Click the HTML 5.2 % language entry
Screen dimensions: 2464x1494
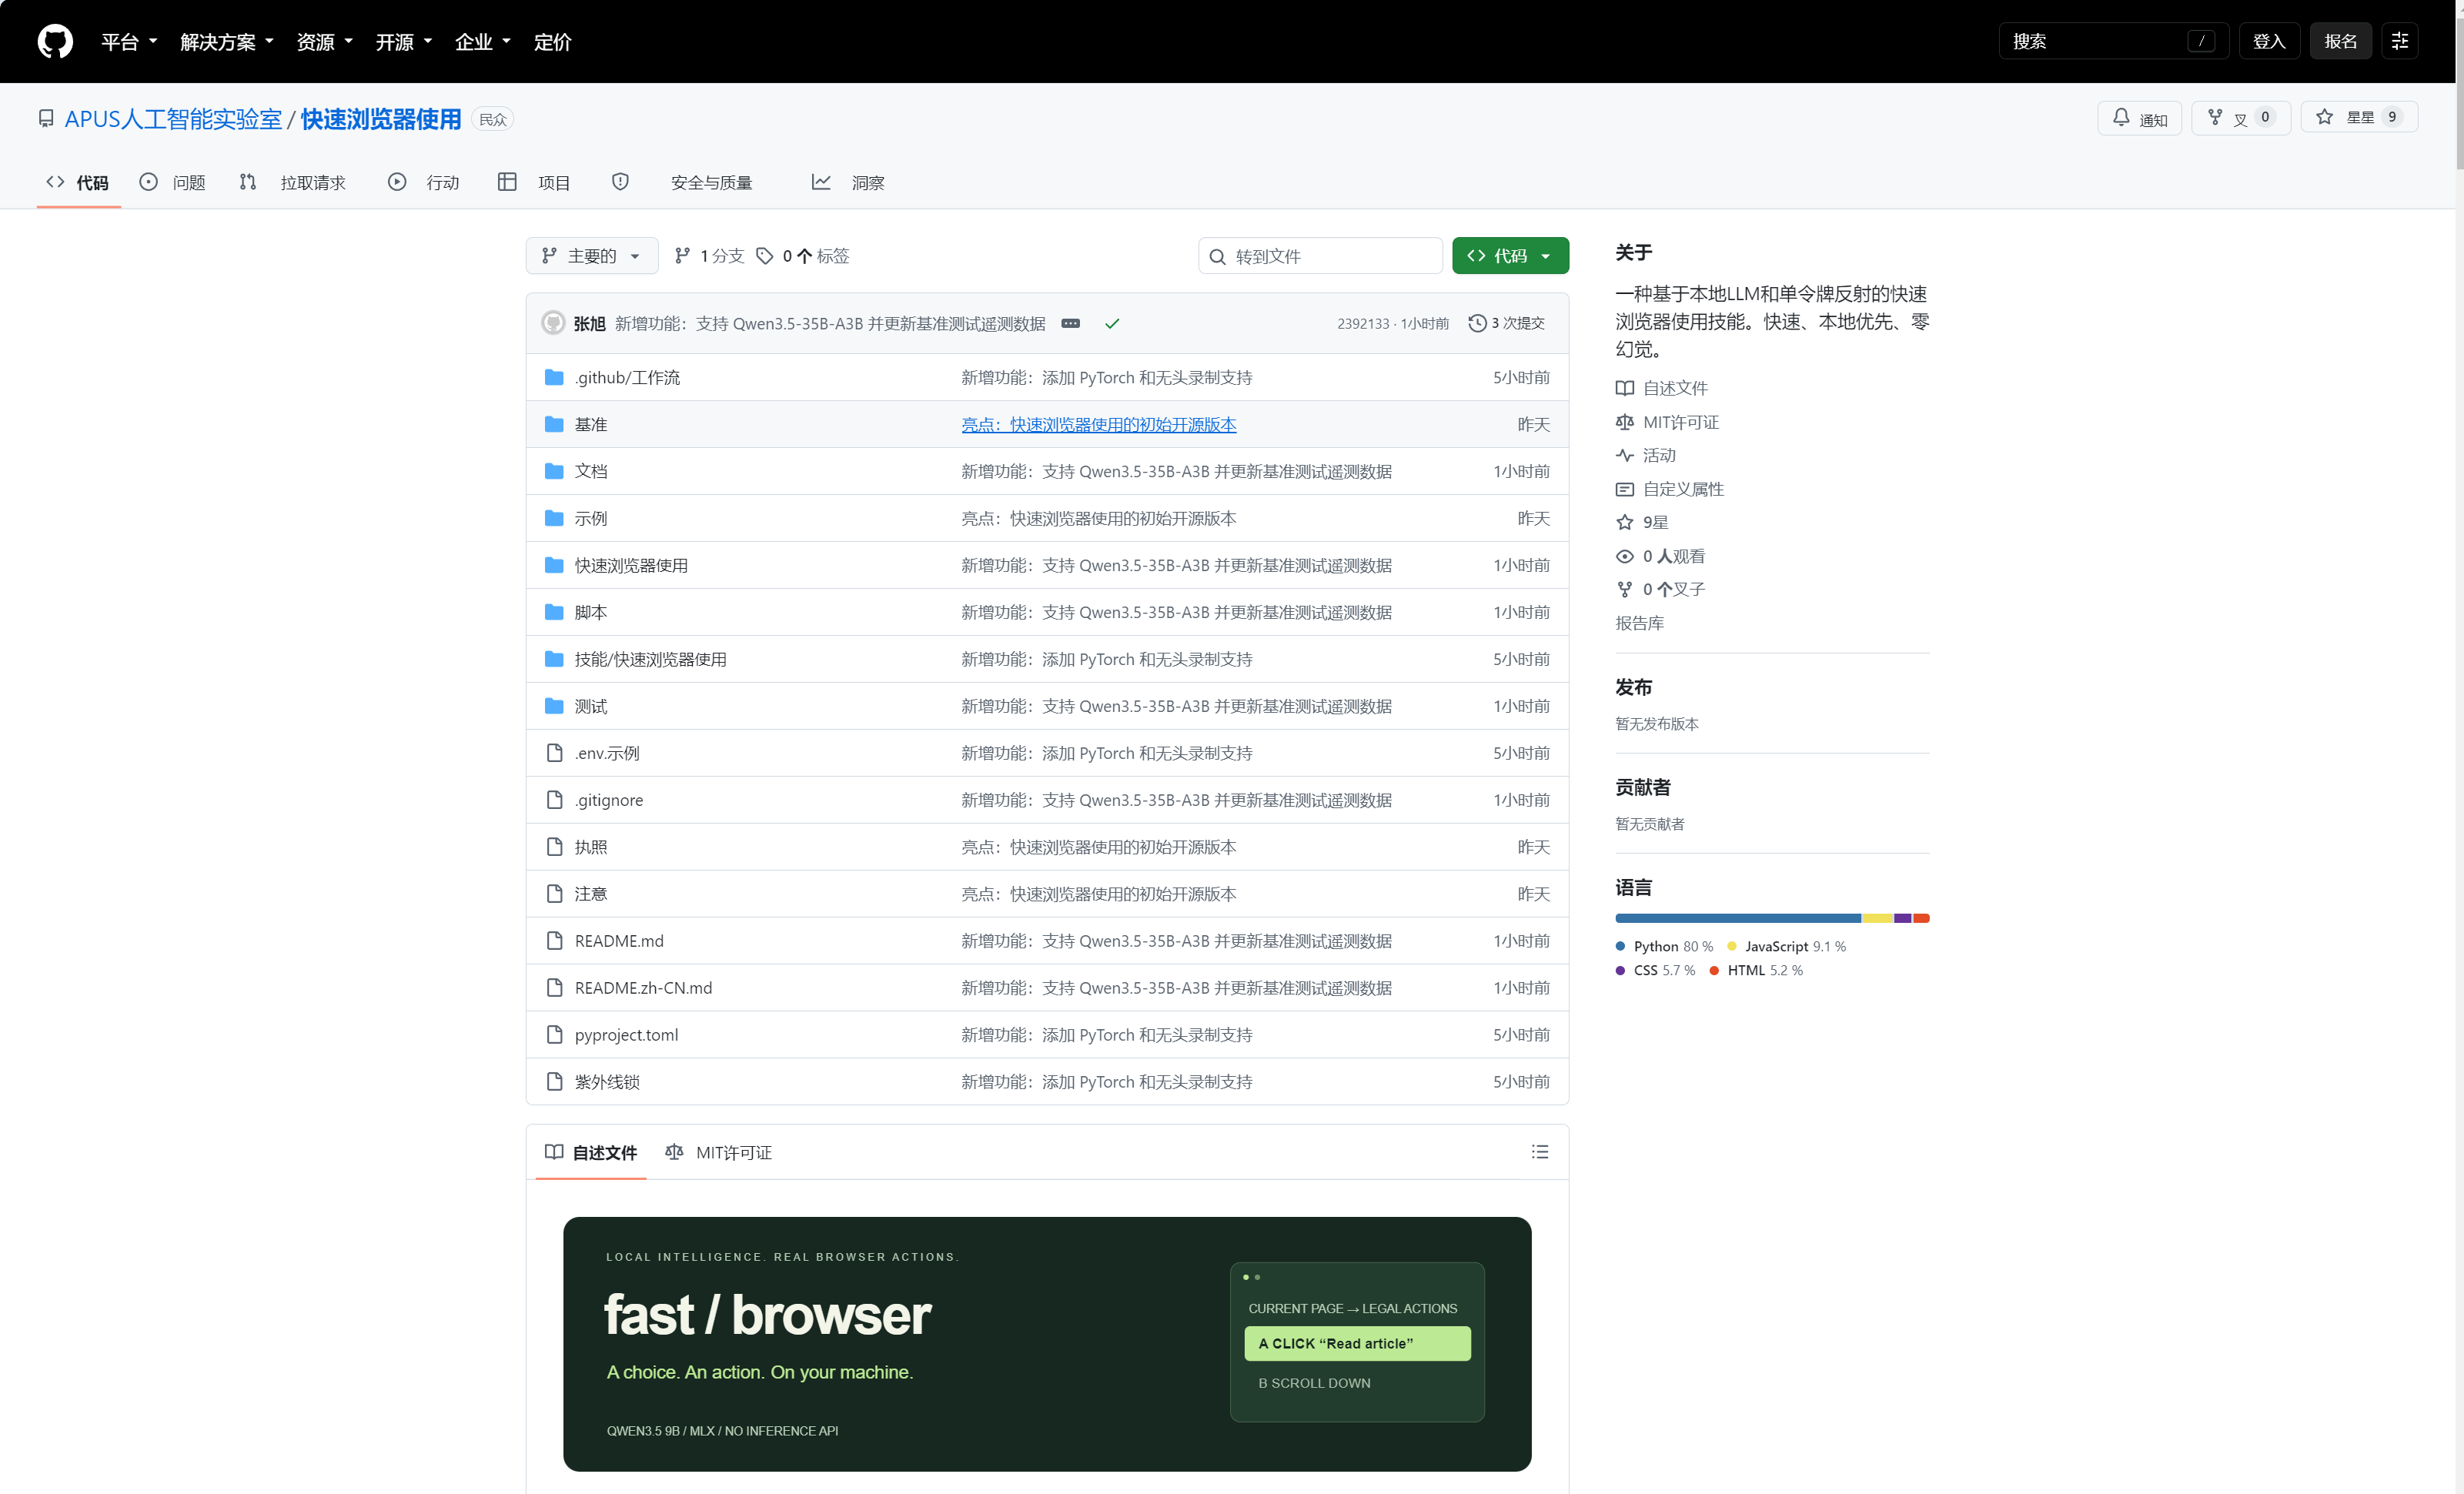tap(1757, 970)
